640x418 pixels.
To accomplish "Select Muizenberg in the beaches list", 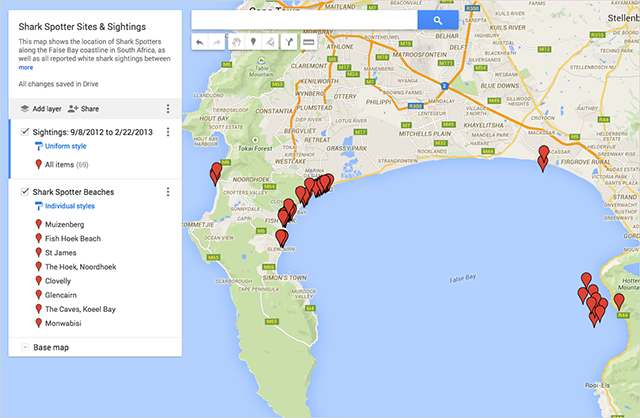I will (x=60, y=224).
